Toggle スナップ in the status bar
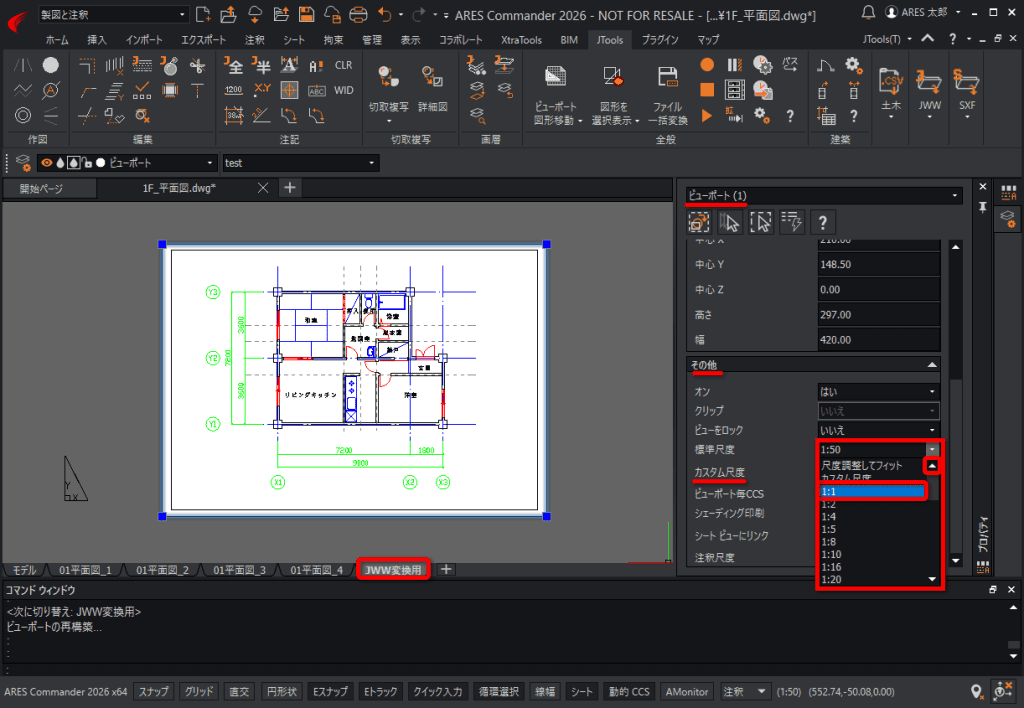 pyautogui.click(x=154, y=691)
